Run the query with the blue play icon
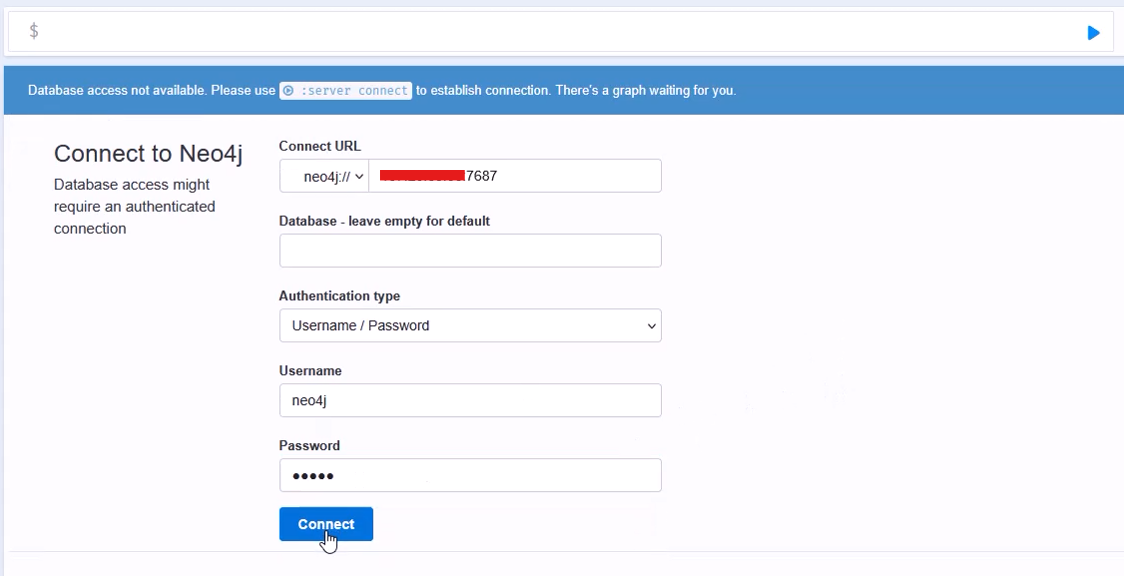Screen dimensions: 1124x576 click(x=1093, y=32)
